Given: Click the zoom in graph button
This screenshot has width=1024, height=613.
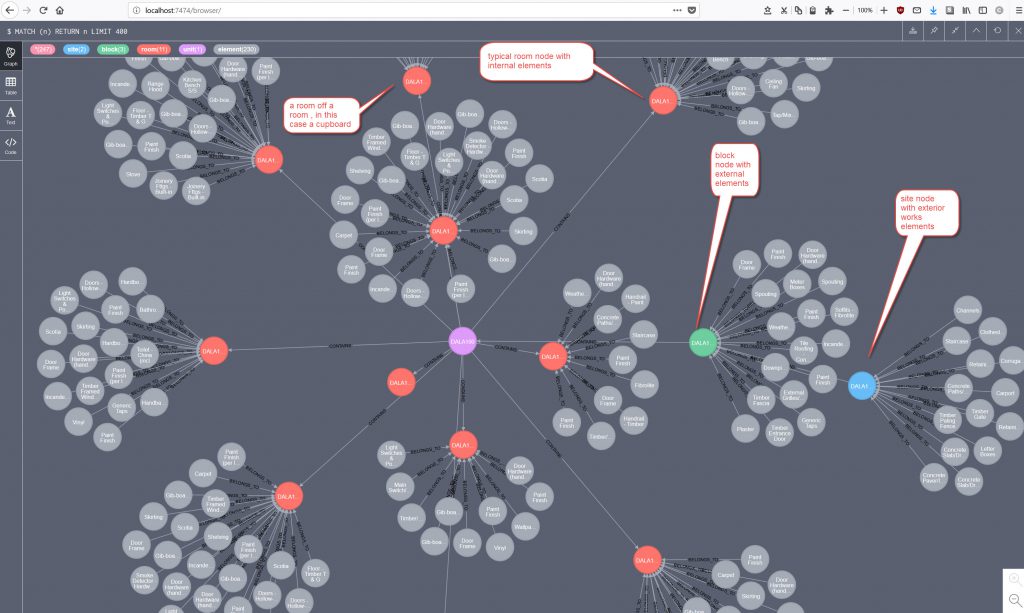Looking at the screenshot, I should pos(1013,578).
